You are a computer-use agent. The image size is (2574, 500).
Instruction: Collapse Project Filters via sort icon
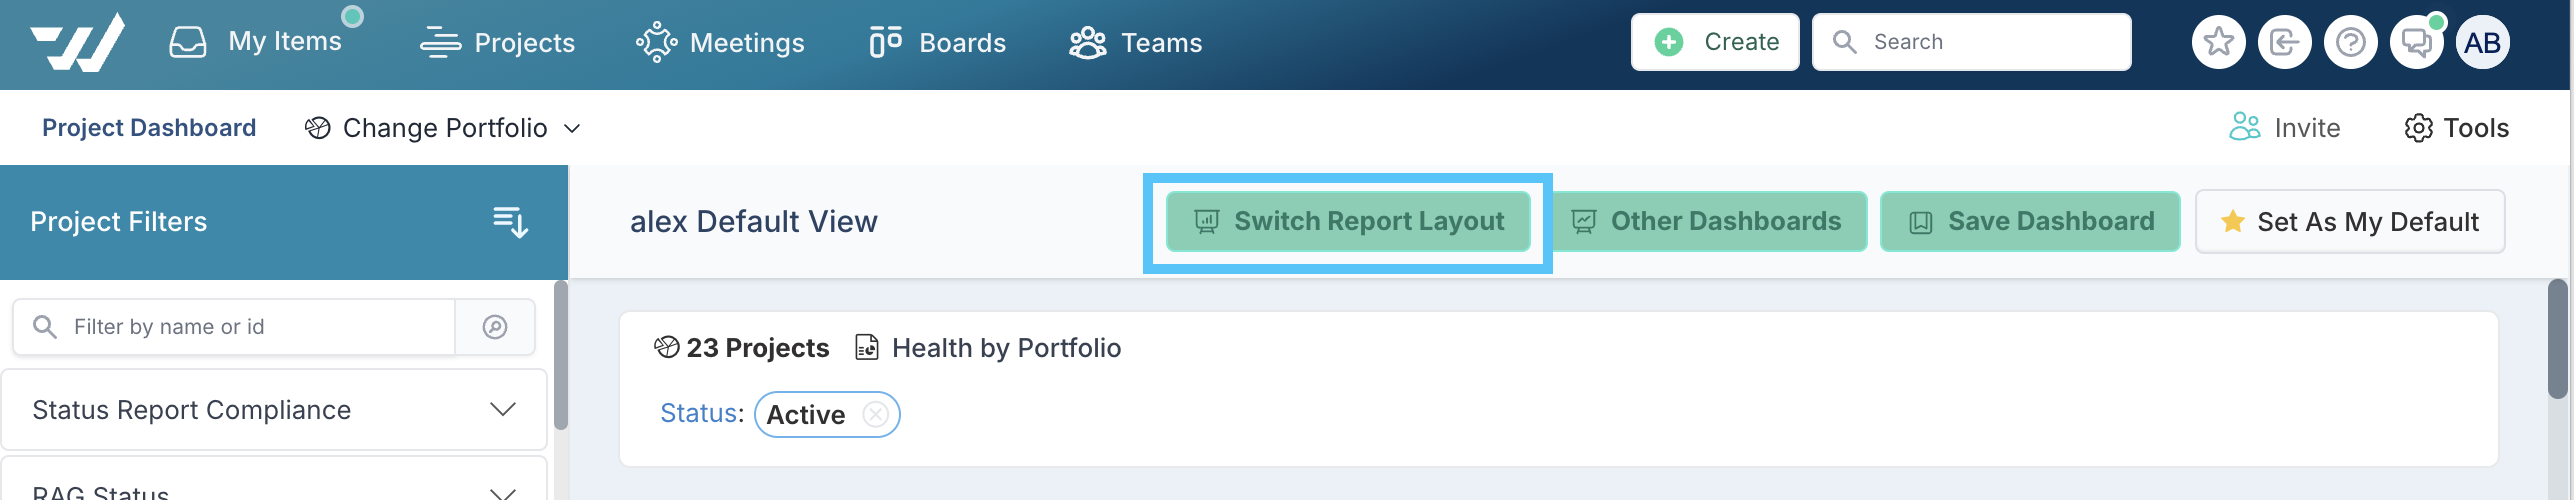[510, 222]
